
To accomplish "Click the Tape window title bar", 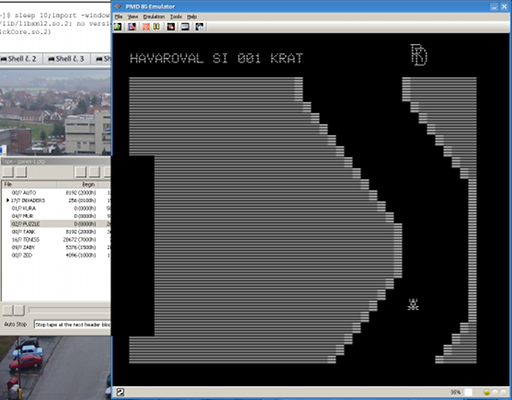I will pyautogui.click(x=55, y=161).
